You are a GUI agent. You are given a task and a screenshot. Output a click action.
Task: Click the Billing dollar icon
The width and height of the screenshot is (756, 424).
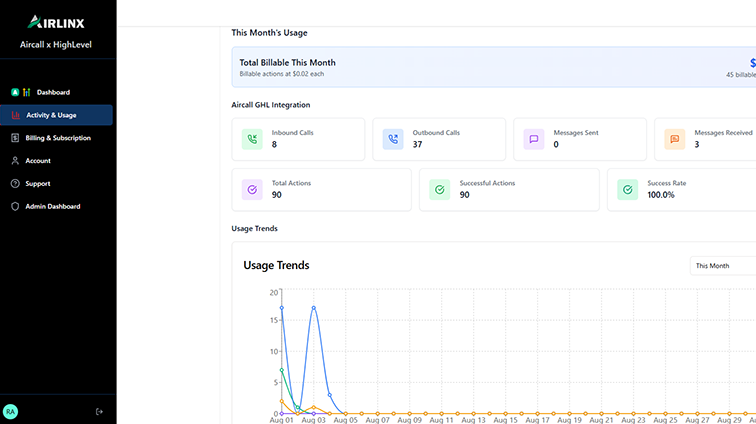click(15, 138)
